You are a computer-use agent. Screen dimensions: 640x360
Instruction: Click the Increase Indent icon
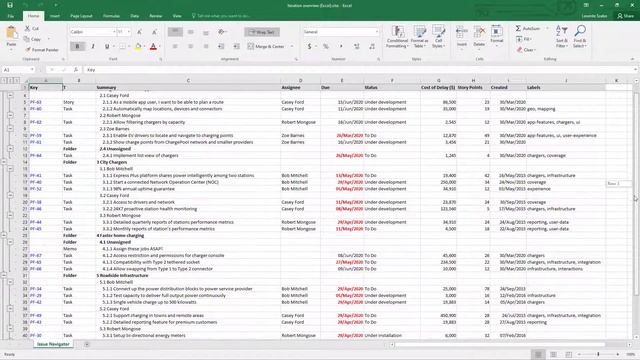236,47
